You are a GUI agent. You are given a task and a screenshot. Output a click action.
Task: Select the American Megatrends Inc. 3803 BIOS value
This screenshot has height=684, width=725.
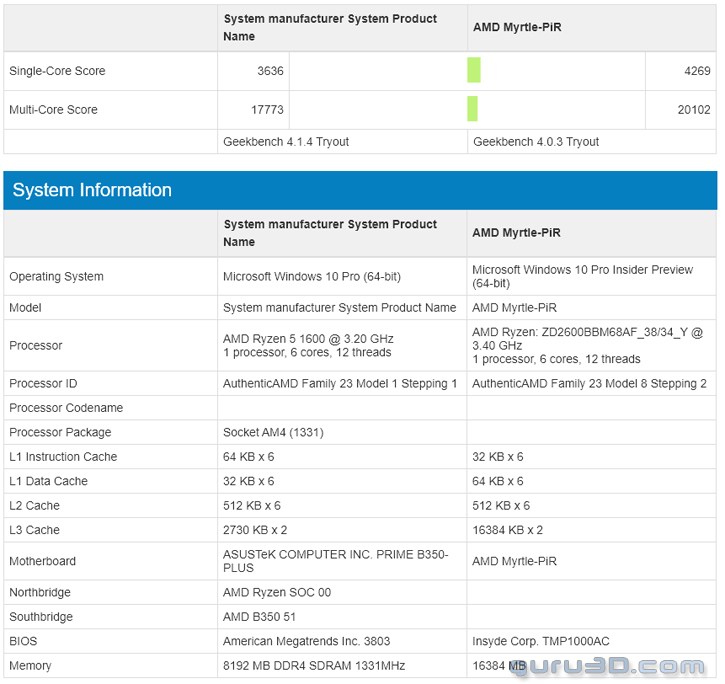pyautogui.click(x=306, y=641)
